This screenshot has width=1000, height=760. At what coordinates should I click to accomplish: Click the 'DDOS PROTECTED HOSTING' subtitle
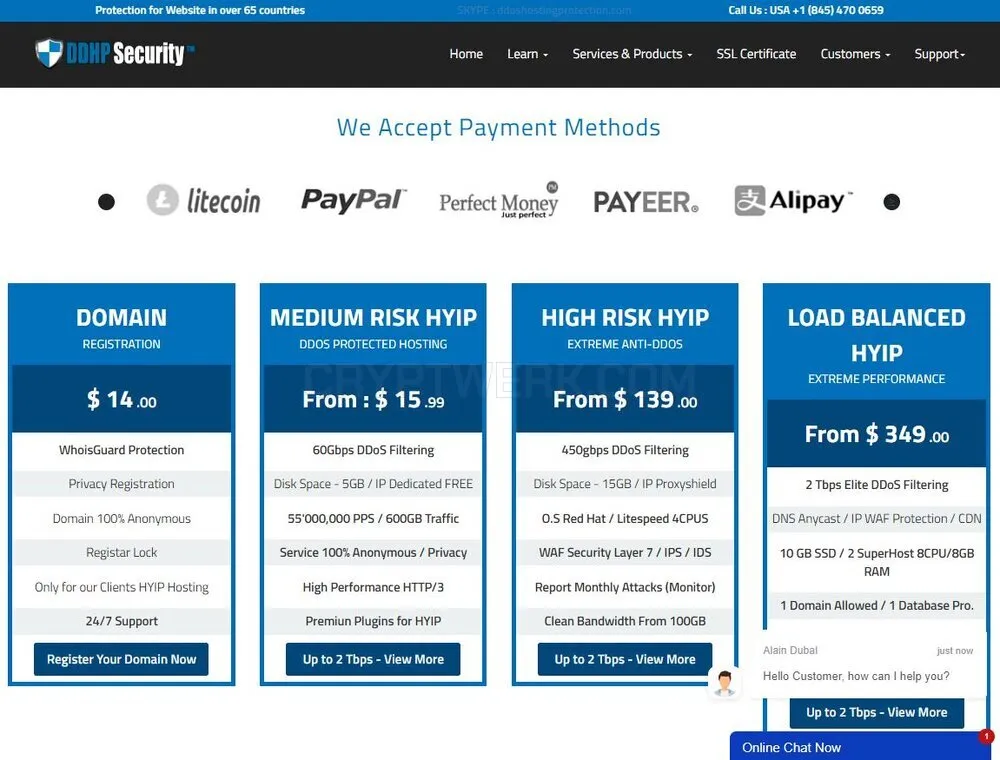[x=373, y=344]
